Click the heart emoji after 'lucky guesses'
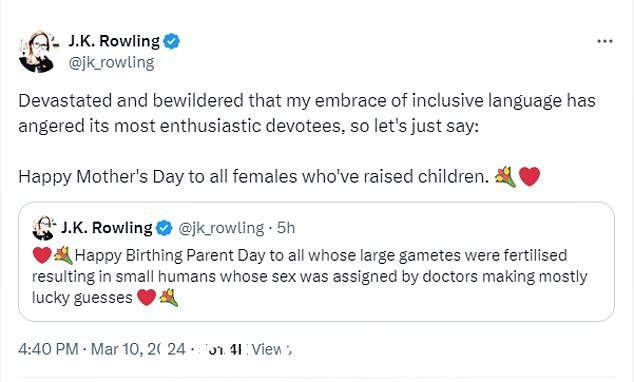The height and width of the screenshot is (382, 634). (x=146, y=297)
